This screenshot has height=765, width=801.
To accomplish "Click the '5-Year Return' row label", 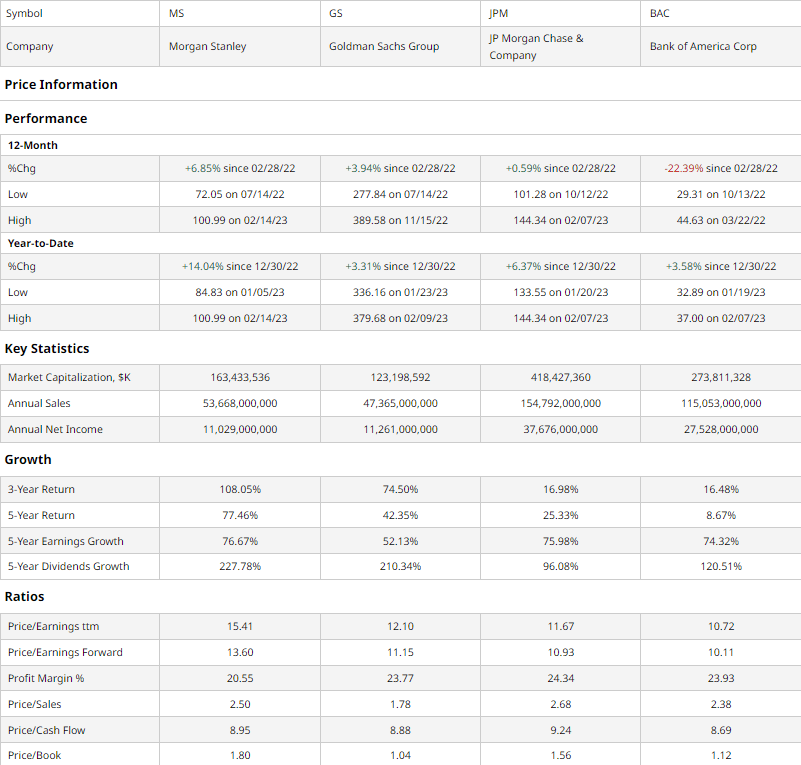I will 41,516.
